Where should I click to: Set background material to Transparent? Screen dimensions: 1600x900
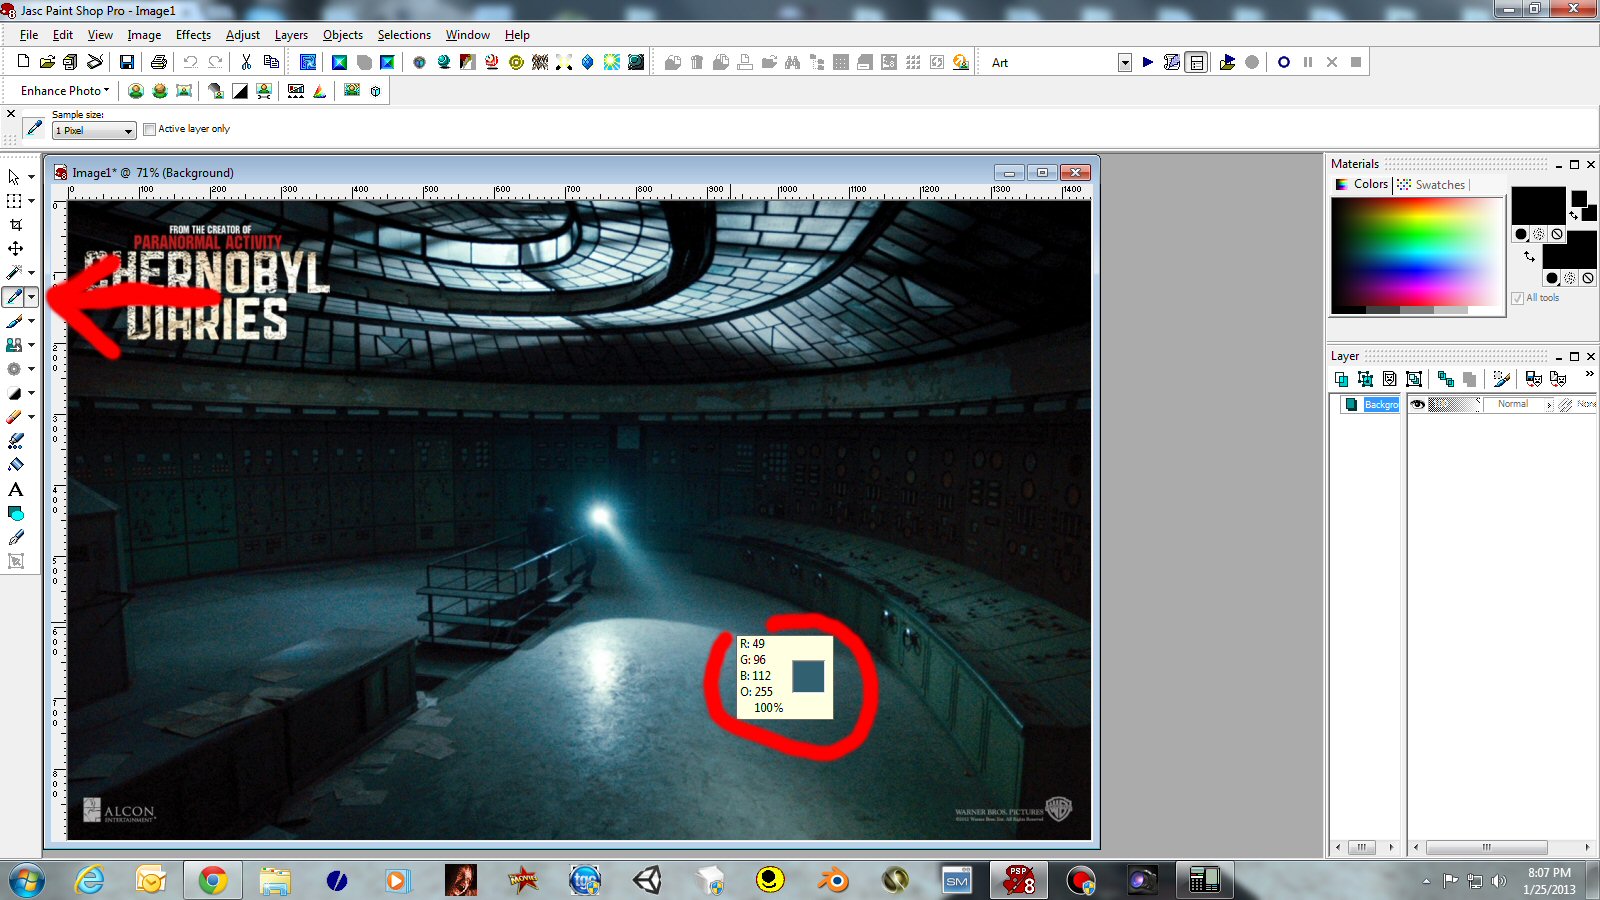1588,278
